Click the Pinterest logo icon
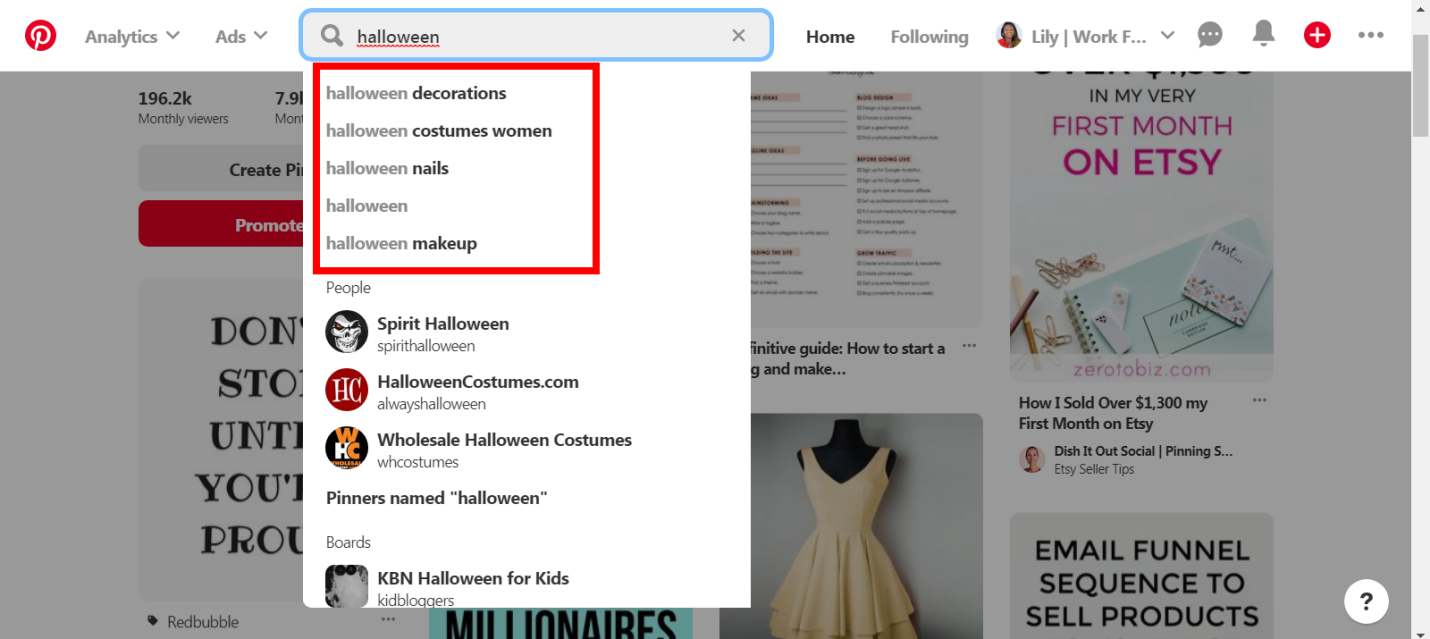Image resolution: width=1430 pixels, height=639 pixels. [x=41, y=36]
